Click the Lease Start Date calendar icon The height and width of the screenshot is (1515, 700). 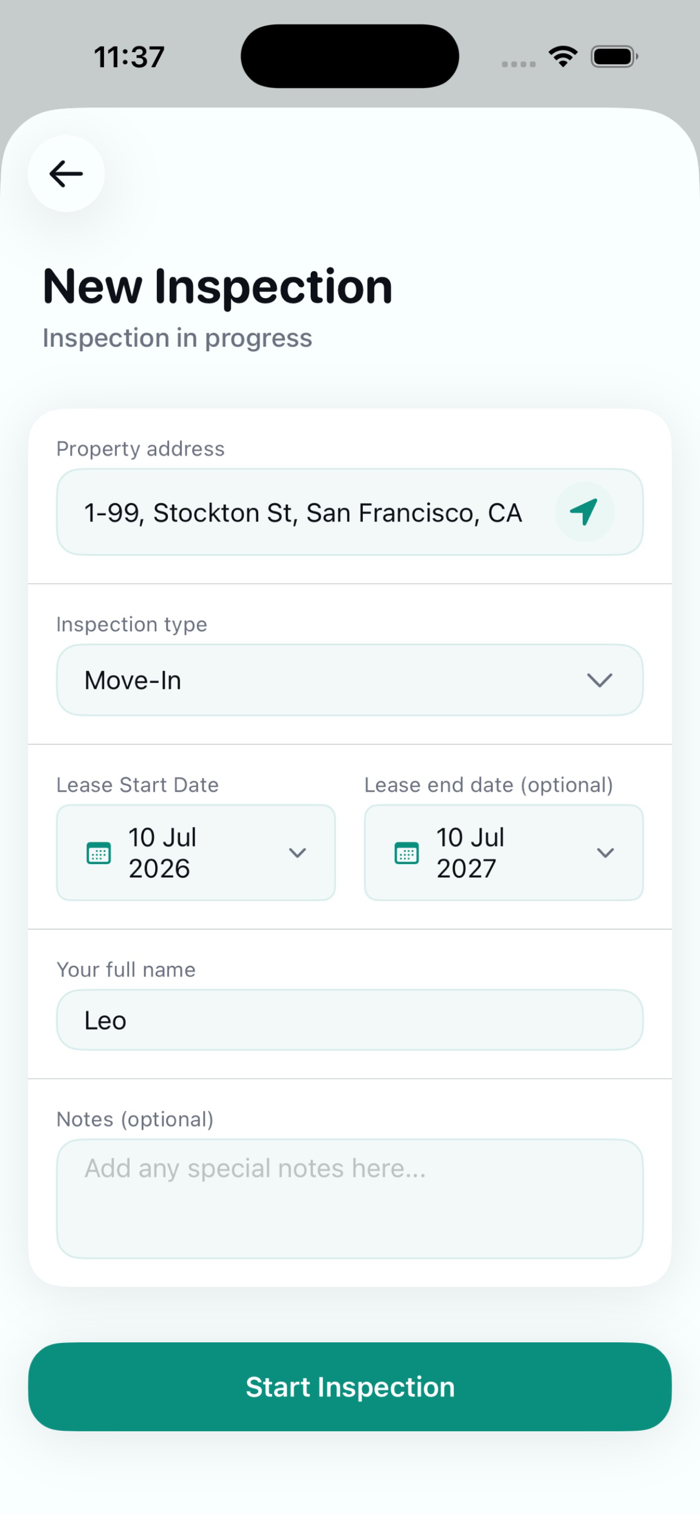pyautogui.click(x=98, y=853)
